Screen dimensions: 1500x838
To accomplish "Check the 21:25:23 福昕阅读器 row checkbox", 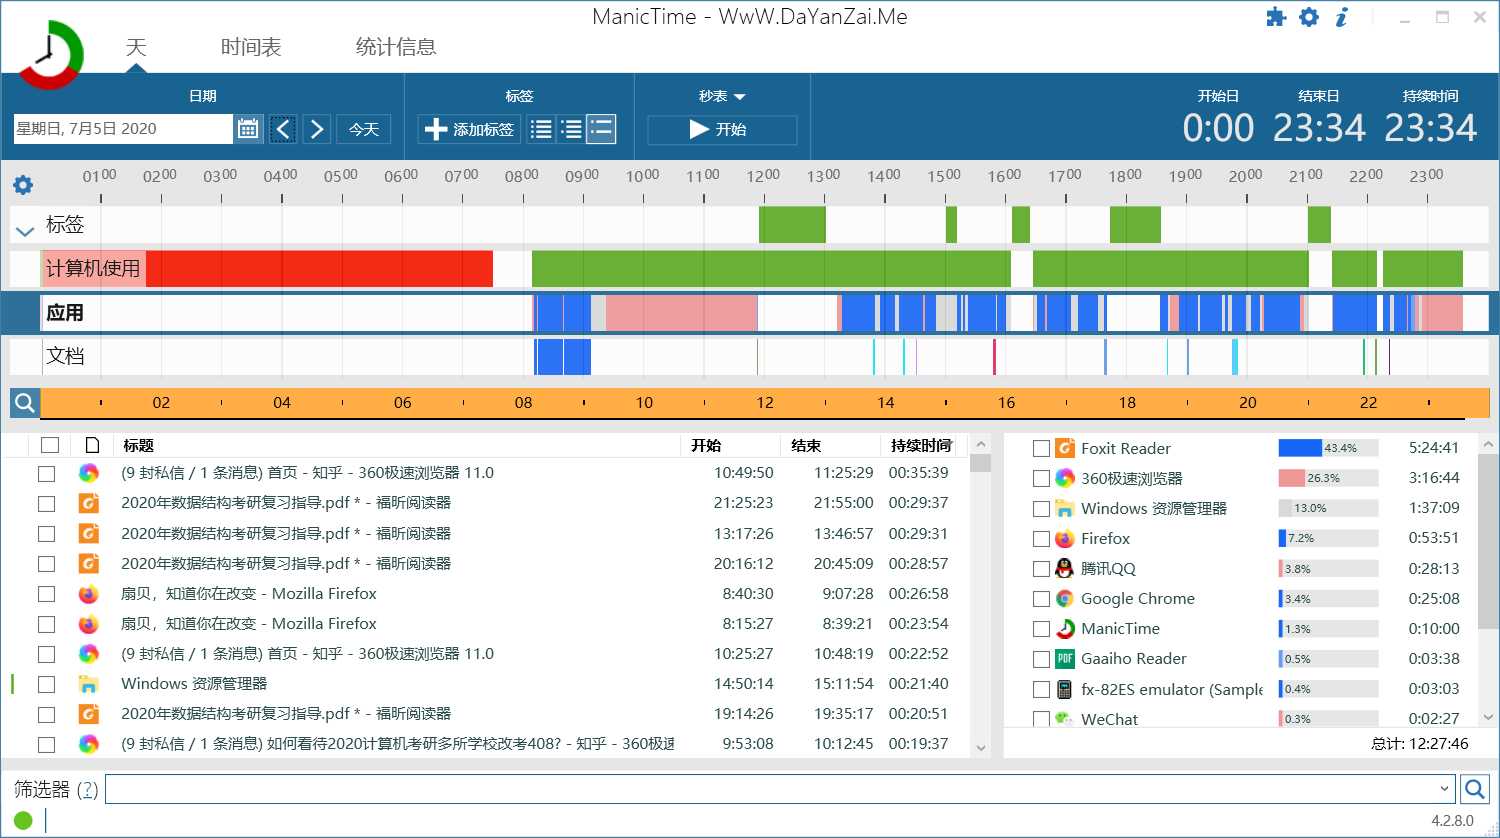I will (46, 503).
